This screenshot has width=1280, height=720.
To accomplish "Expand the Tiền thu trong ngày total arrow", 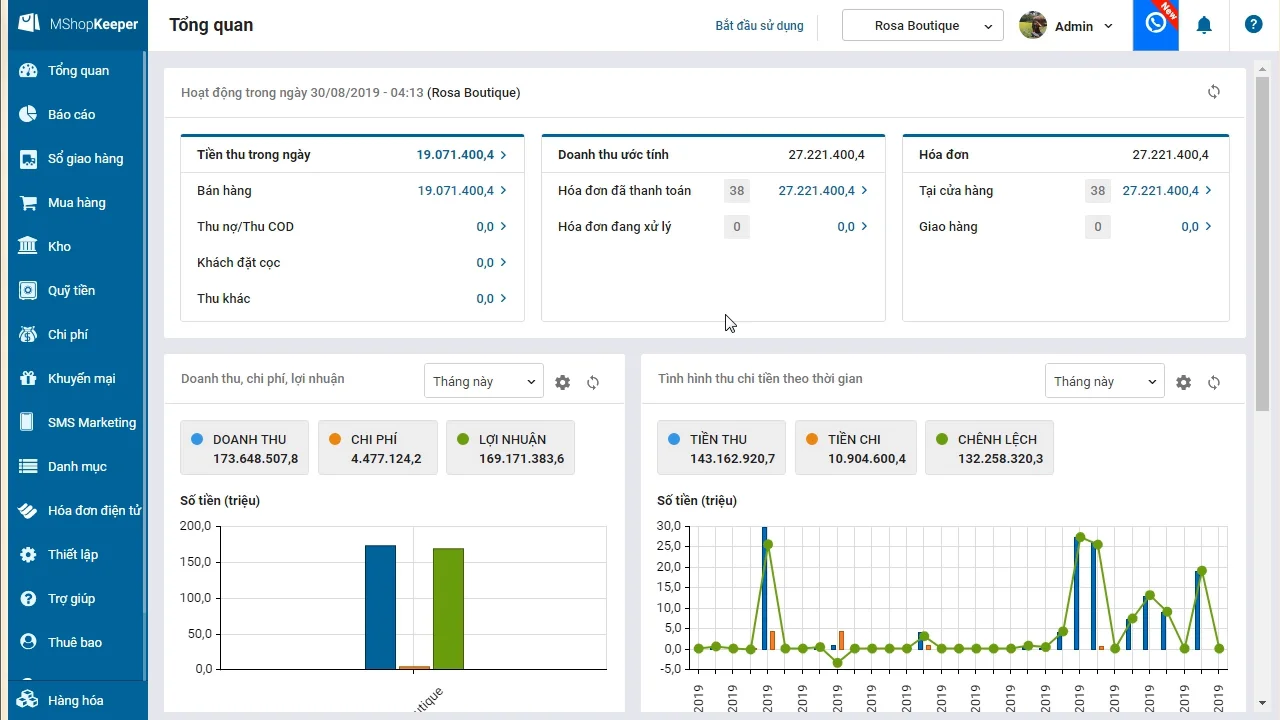I will [x=503, y=155].
